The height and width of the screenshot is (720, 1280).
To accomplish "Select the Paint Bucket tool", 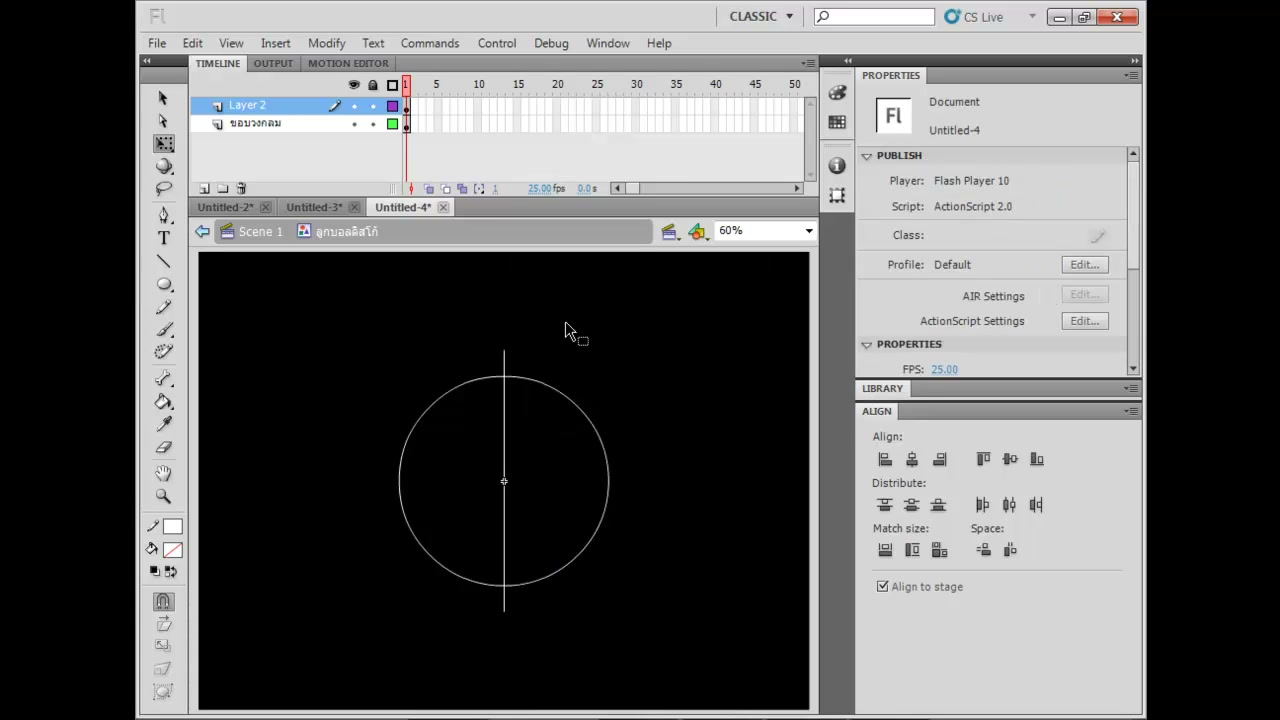I will [164, 402].
